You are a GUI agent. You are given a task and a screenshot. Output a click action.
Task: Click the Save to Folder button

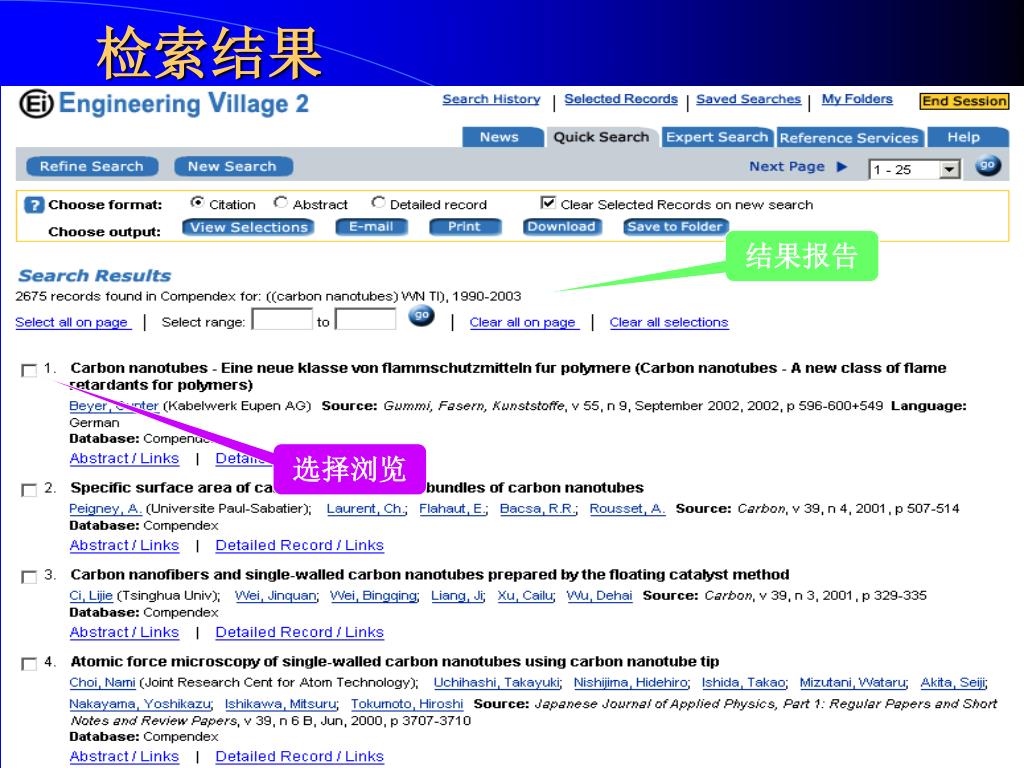tap(675, 227)
